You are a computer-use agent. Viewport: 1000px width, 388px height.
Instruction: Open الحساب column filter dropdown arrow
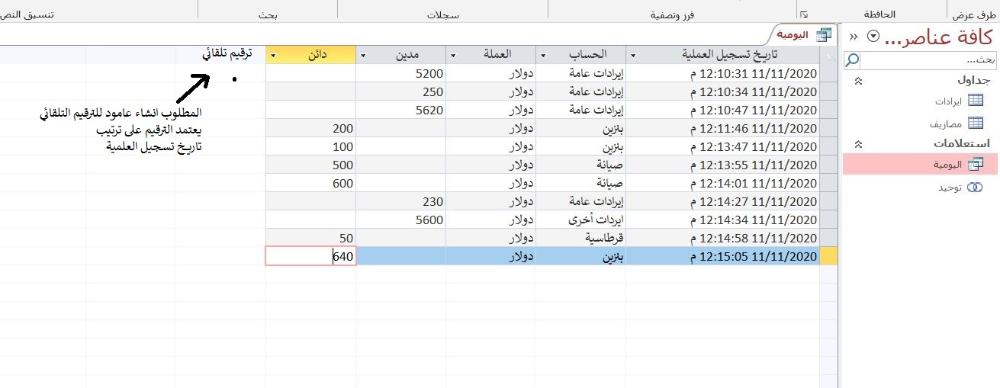[x=543, y=55]
